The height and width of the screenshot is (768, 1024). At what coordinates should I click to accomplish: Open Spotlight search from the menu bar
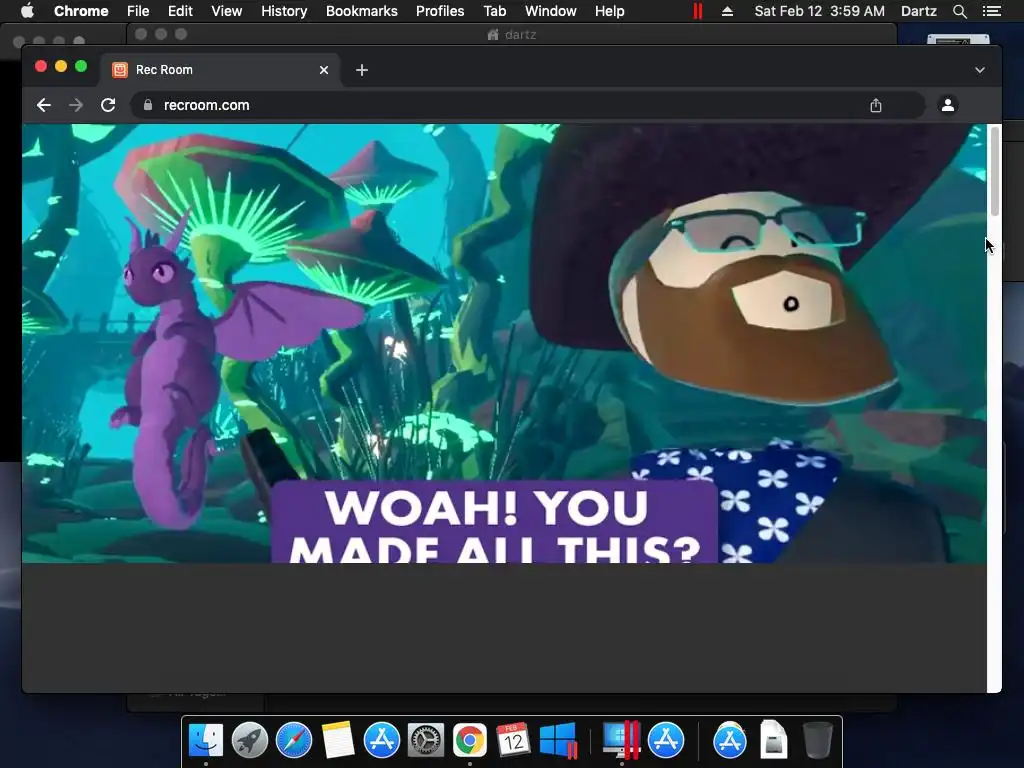(x=959, y=11)
